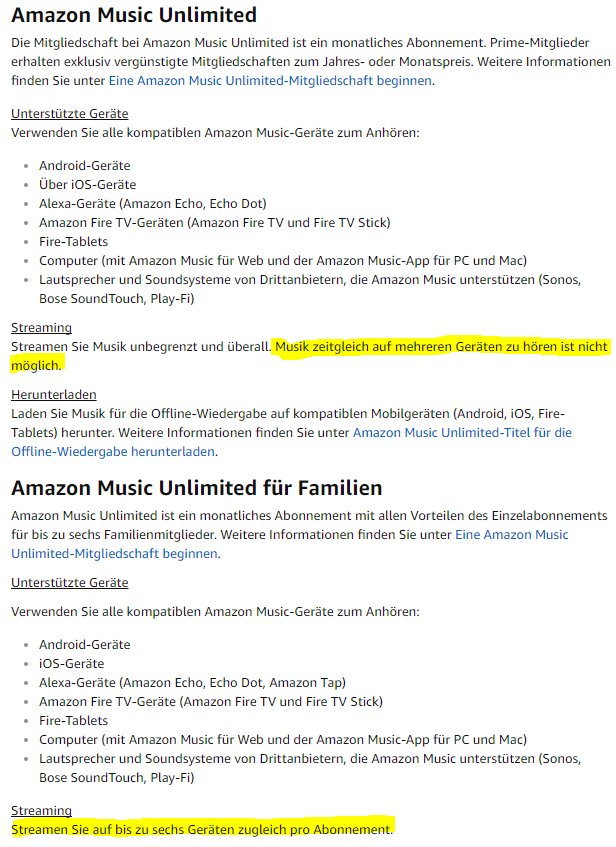The image size is (616, 847).
Task: Click the first 'Unterstützte Geräte' subheading
Action: (70, 114)
